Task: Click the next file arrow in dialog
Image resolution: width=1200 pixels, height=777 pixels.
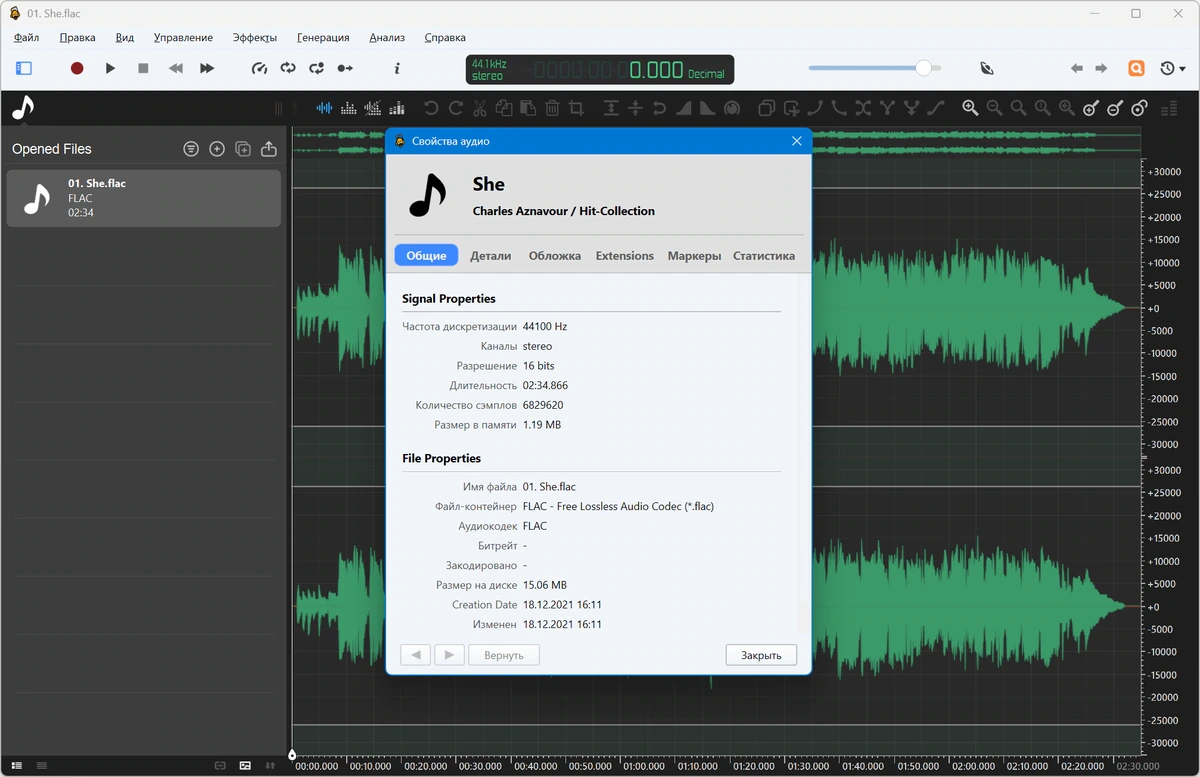Action: [449, 655]
